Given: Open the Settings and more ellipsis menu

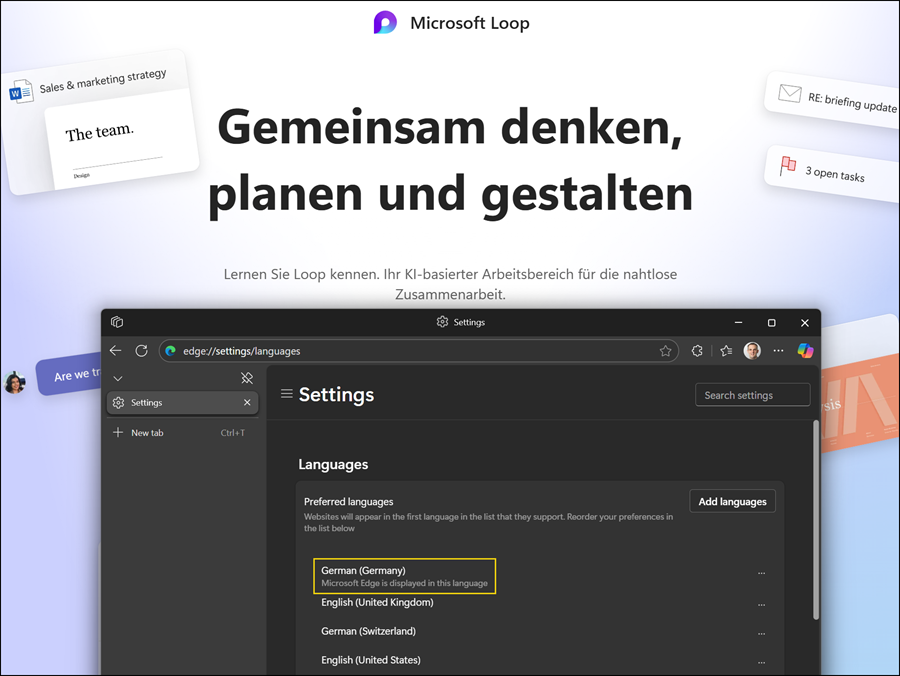Looking at the screenshot, I should point(778,351).
